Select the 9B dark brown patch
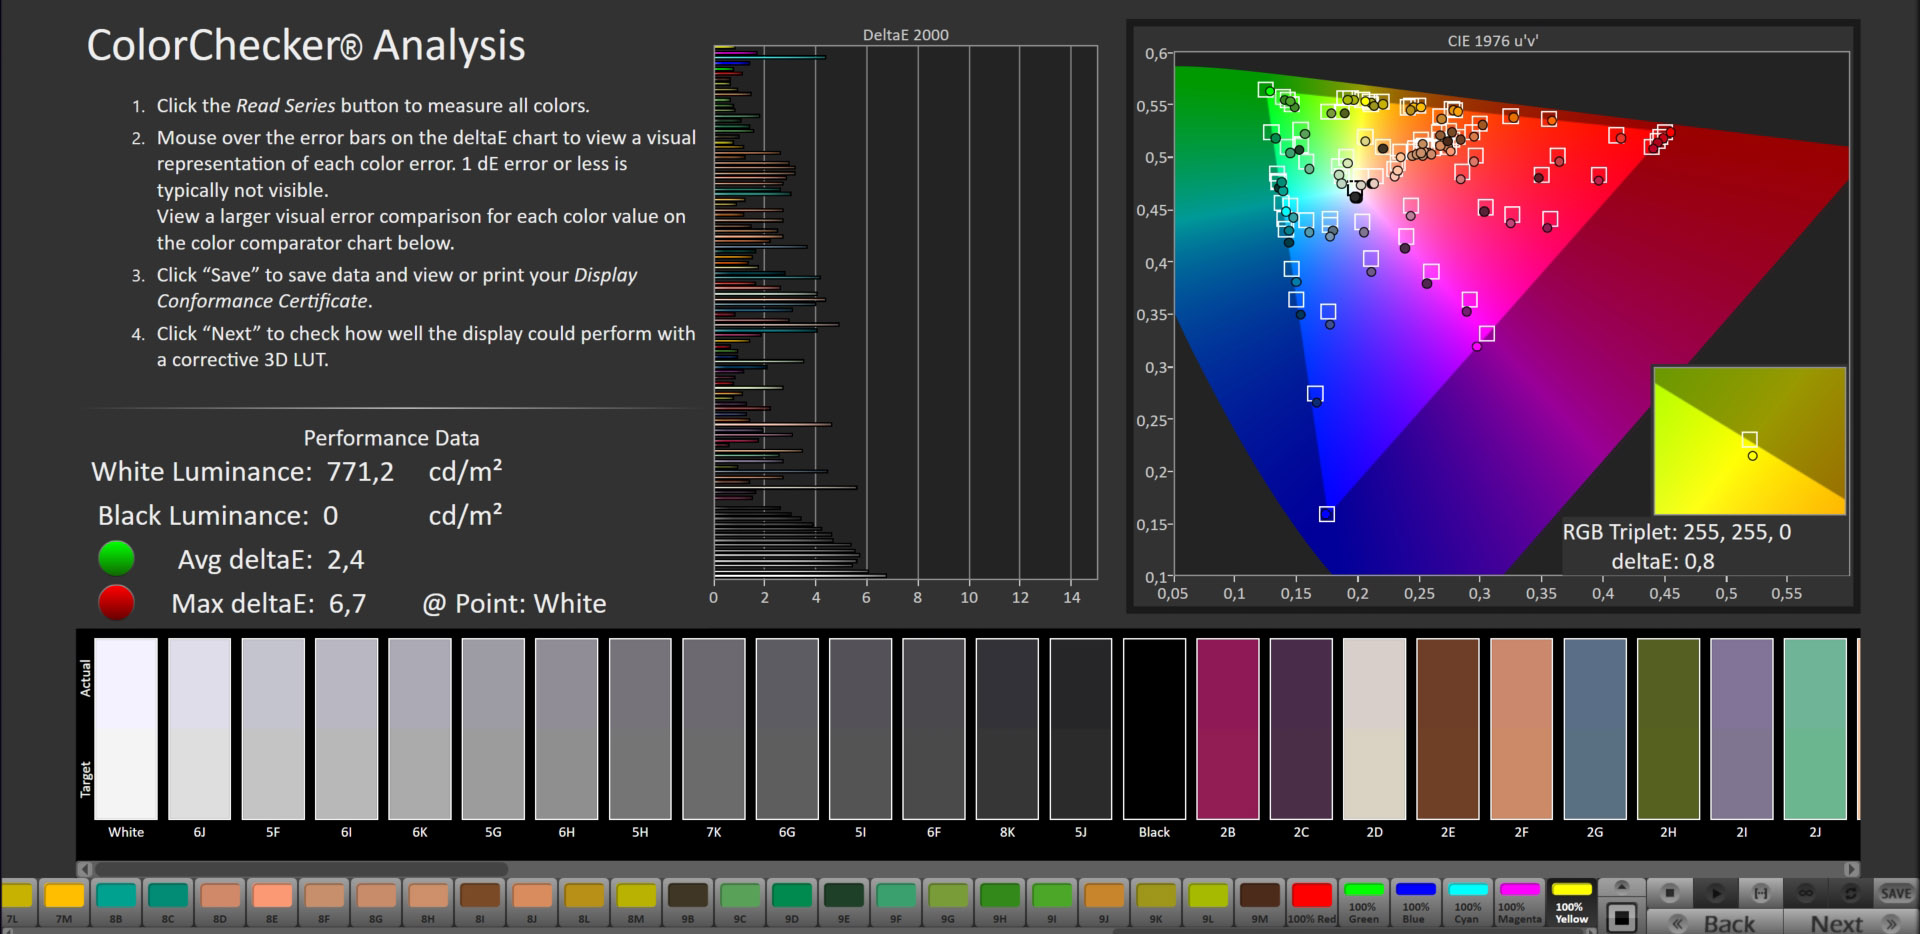Image resolution: width=1920 pixels, height=934 pixels. click(687, 902)
